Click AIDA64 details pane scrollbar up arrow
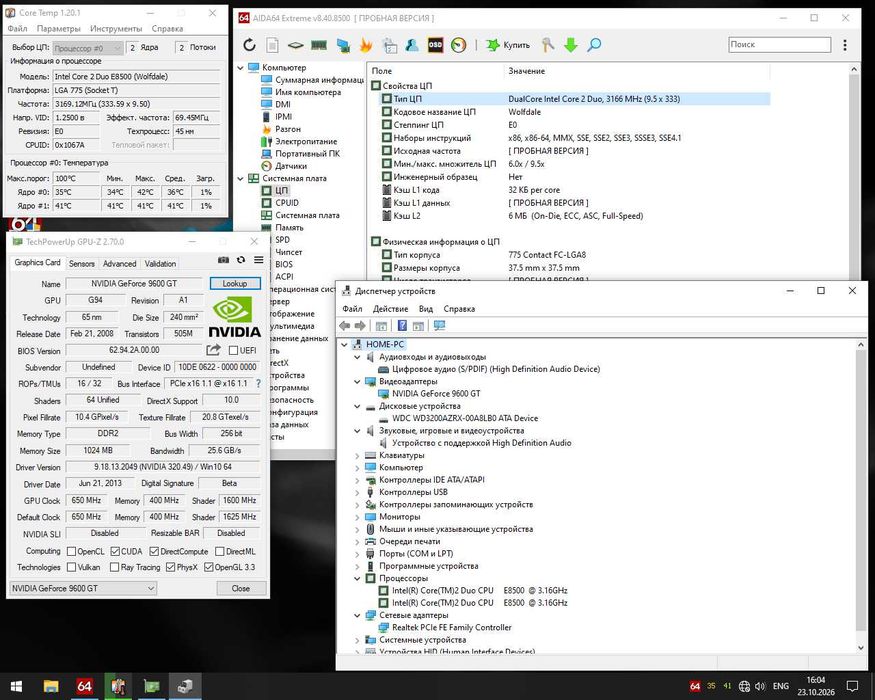The width and height of the screenshot is (875, 700). 854,70
